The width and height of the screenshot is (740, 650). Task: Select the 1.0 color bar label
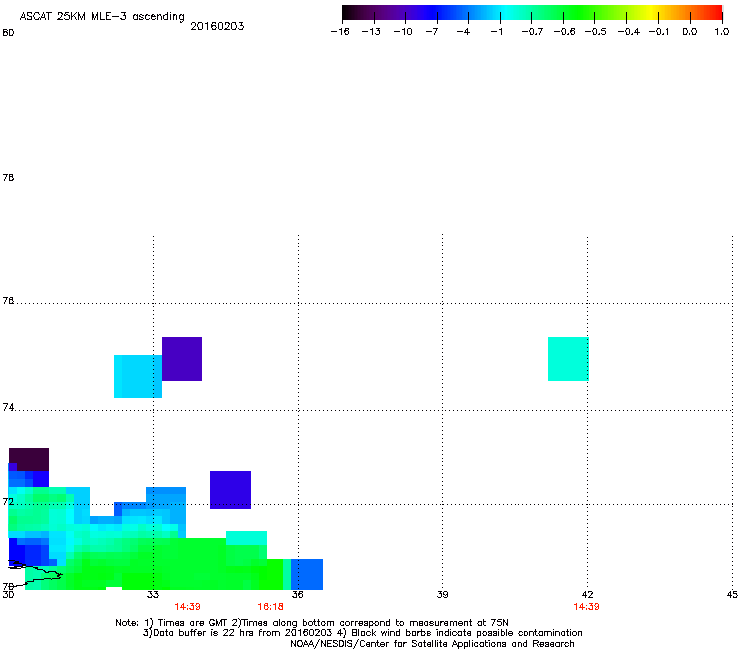point(722,32)
